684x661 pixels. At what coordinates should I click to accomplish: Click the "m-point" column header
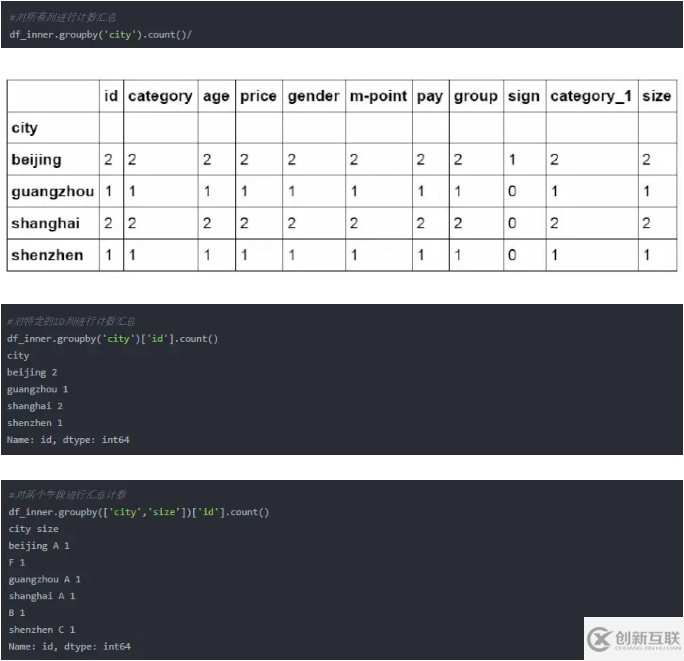tap(378, 96)
